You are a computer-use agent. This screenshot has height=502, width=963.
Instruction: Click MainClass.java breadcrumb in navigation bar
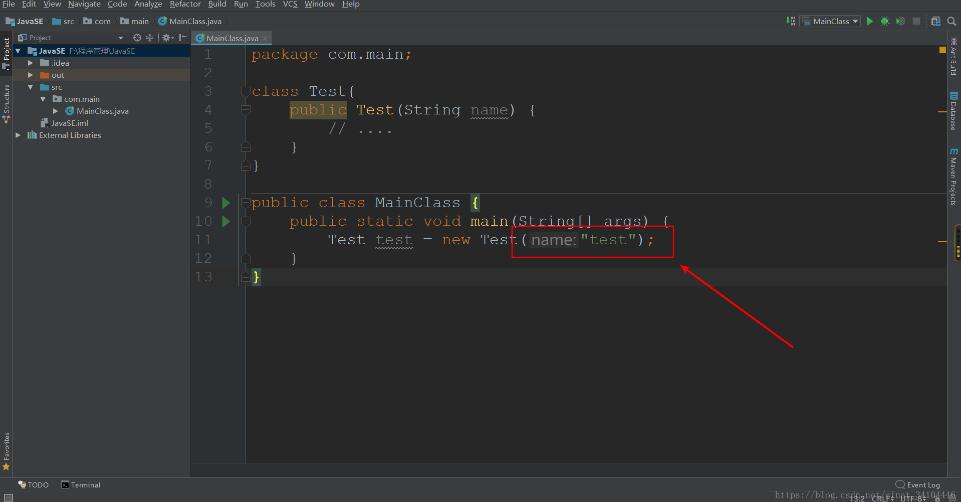coord(190,21)
